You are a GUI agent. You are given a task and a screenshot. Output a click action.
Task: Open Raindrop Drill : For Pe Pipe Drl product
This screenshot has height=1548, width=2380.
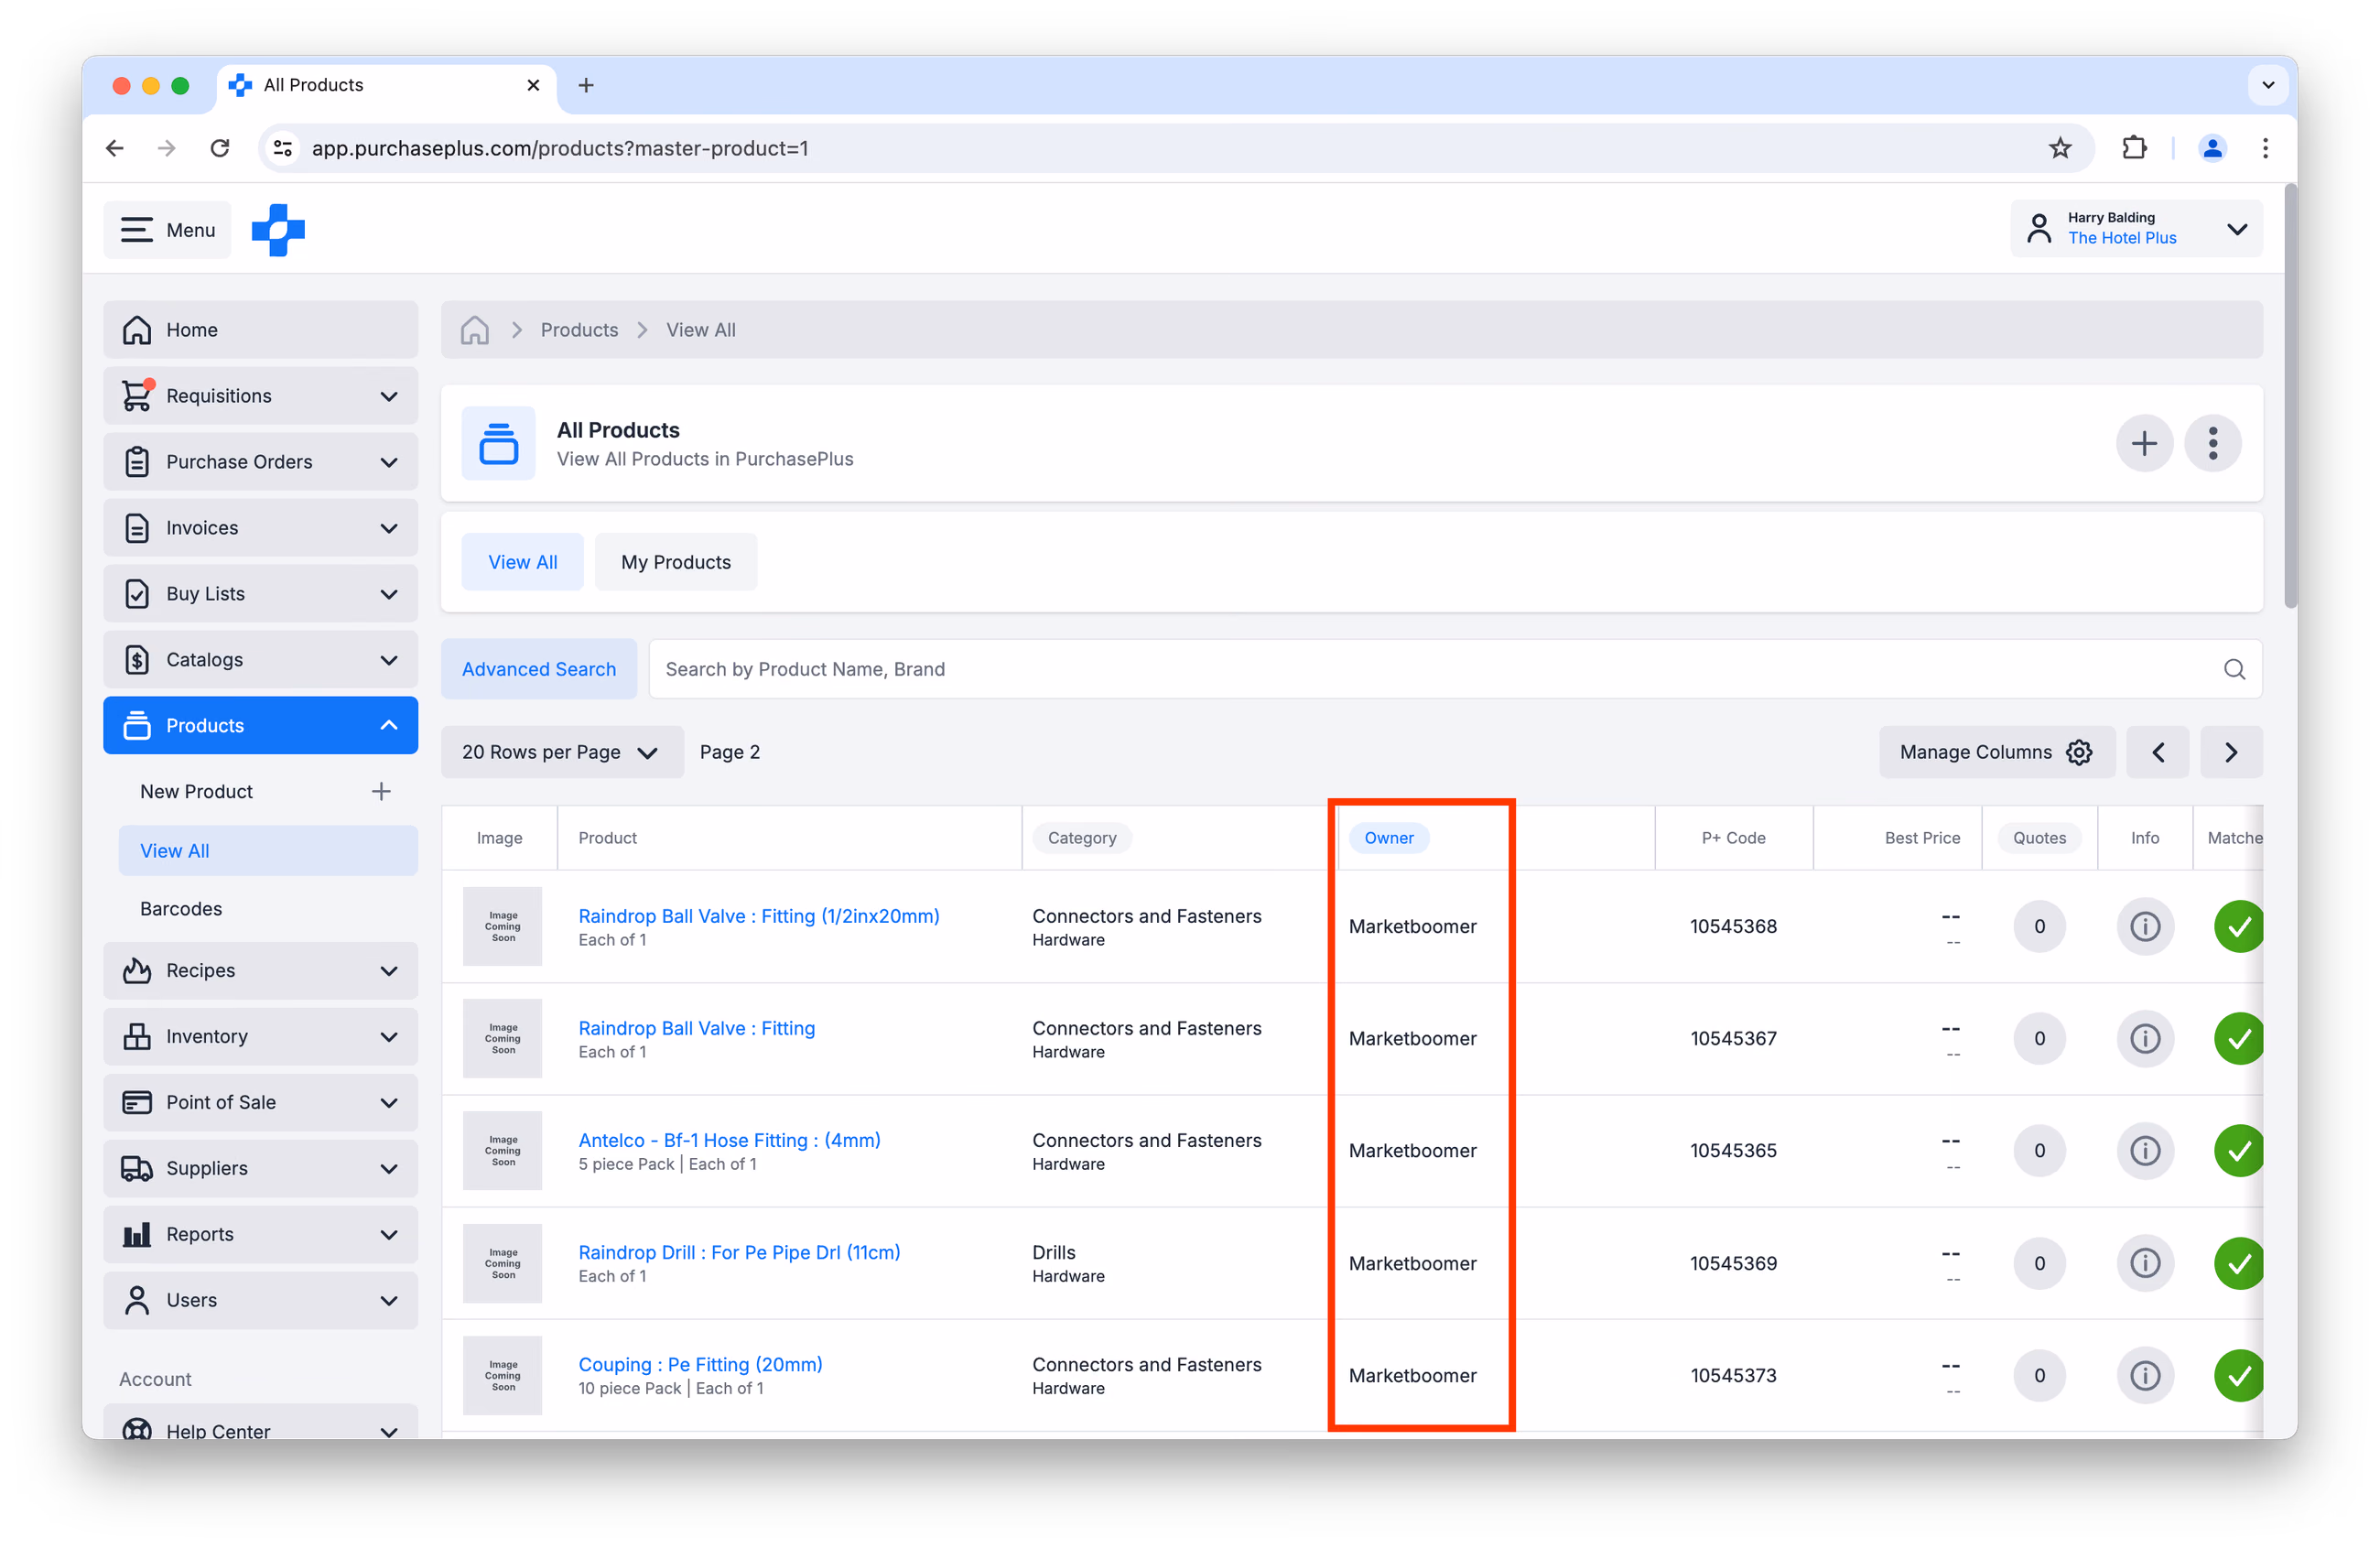click(740, 1252)
